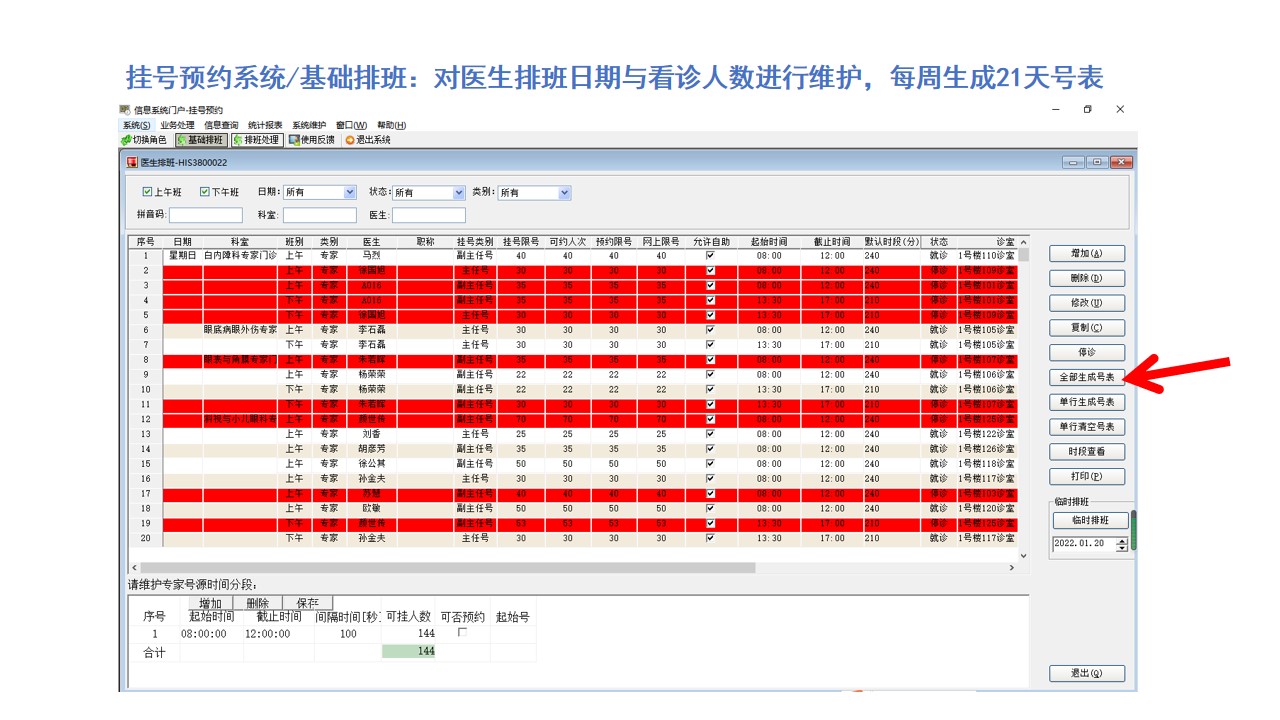Open the 系统维护 menu
Image resolution: width=1280 pixels, height=720 pixels.
coord(309,125)
